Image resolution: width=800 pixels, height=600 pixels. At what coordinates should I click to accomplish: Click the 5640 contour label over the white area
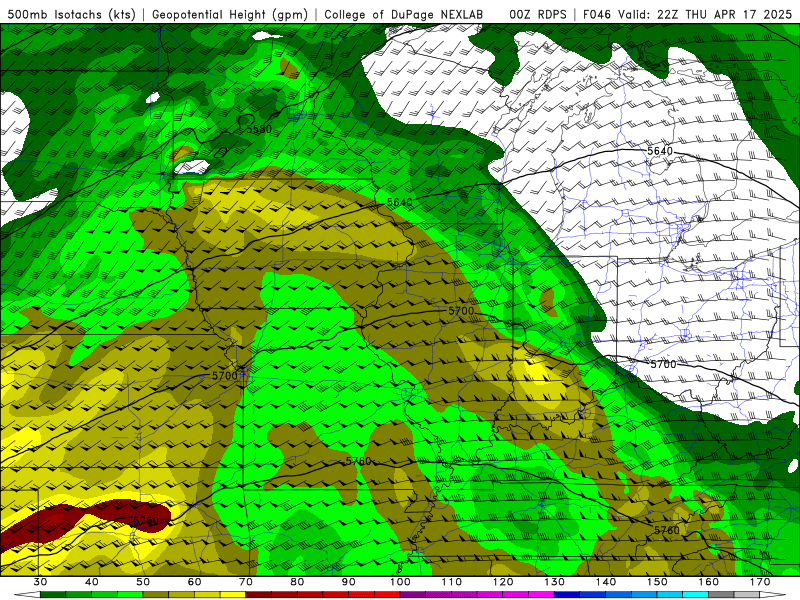pyautogui.click(x=660, y=151)
